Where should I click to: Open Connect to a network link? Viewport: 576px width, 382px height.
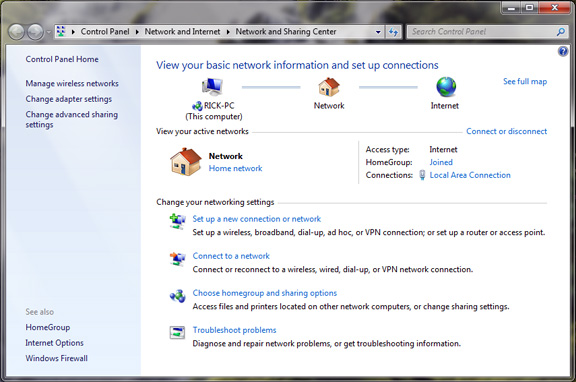tap(231, 256)
